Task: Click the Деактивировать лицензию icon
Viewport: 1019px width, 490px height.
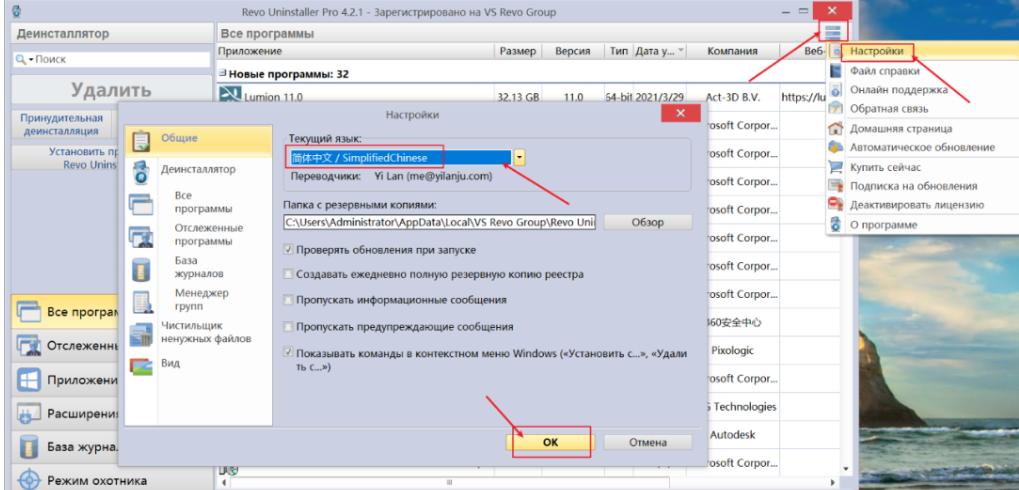Action: click(836, 205)
